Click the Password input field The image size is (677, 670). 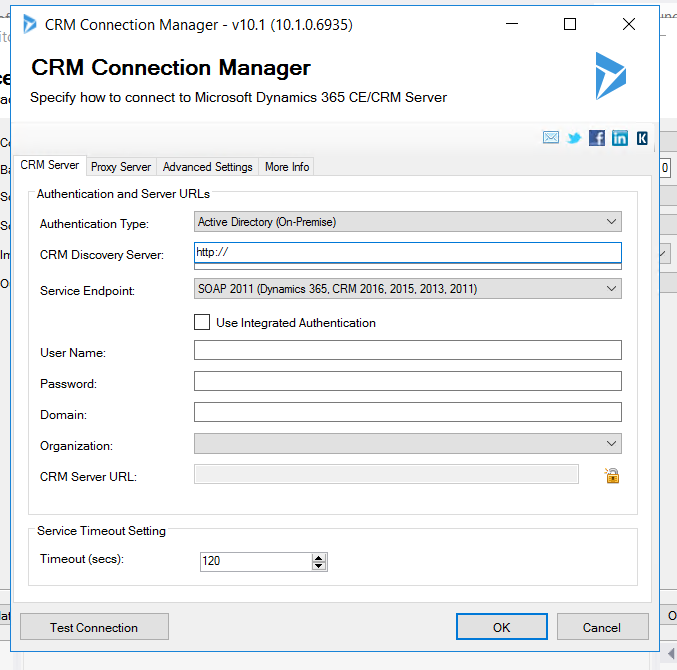[x=408, y=381]
